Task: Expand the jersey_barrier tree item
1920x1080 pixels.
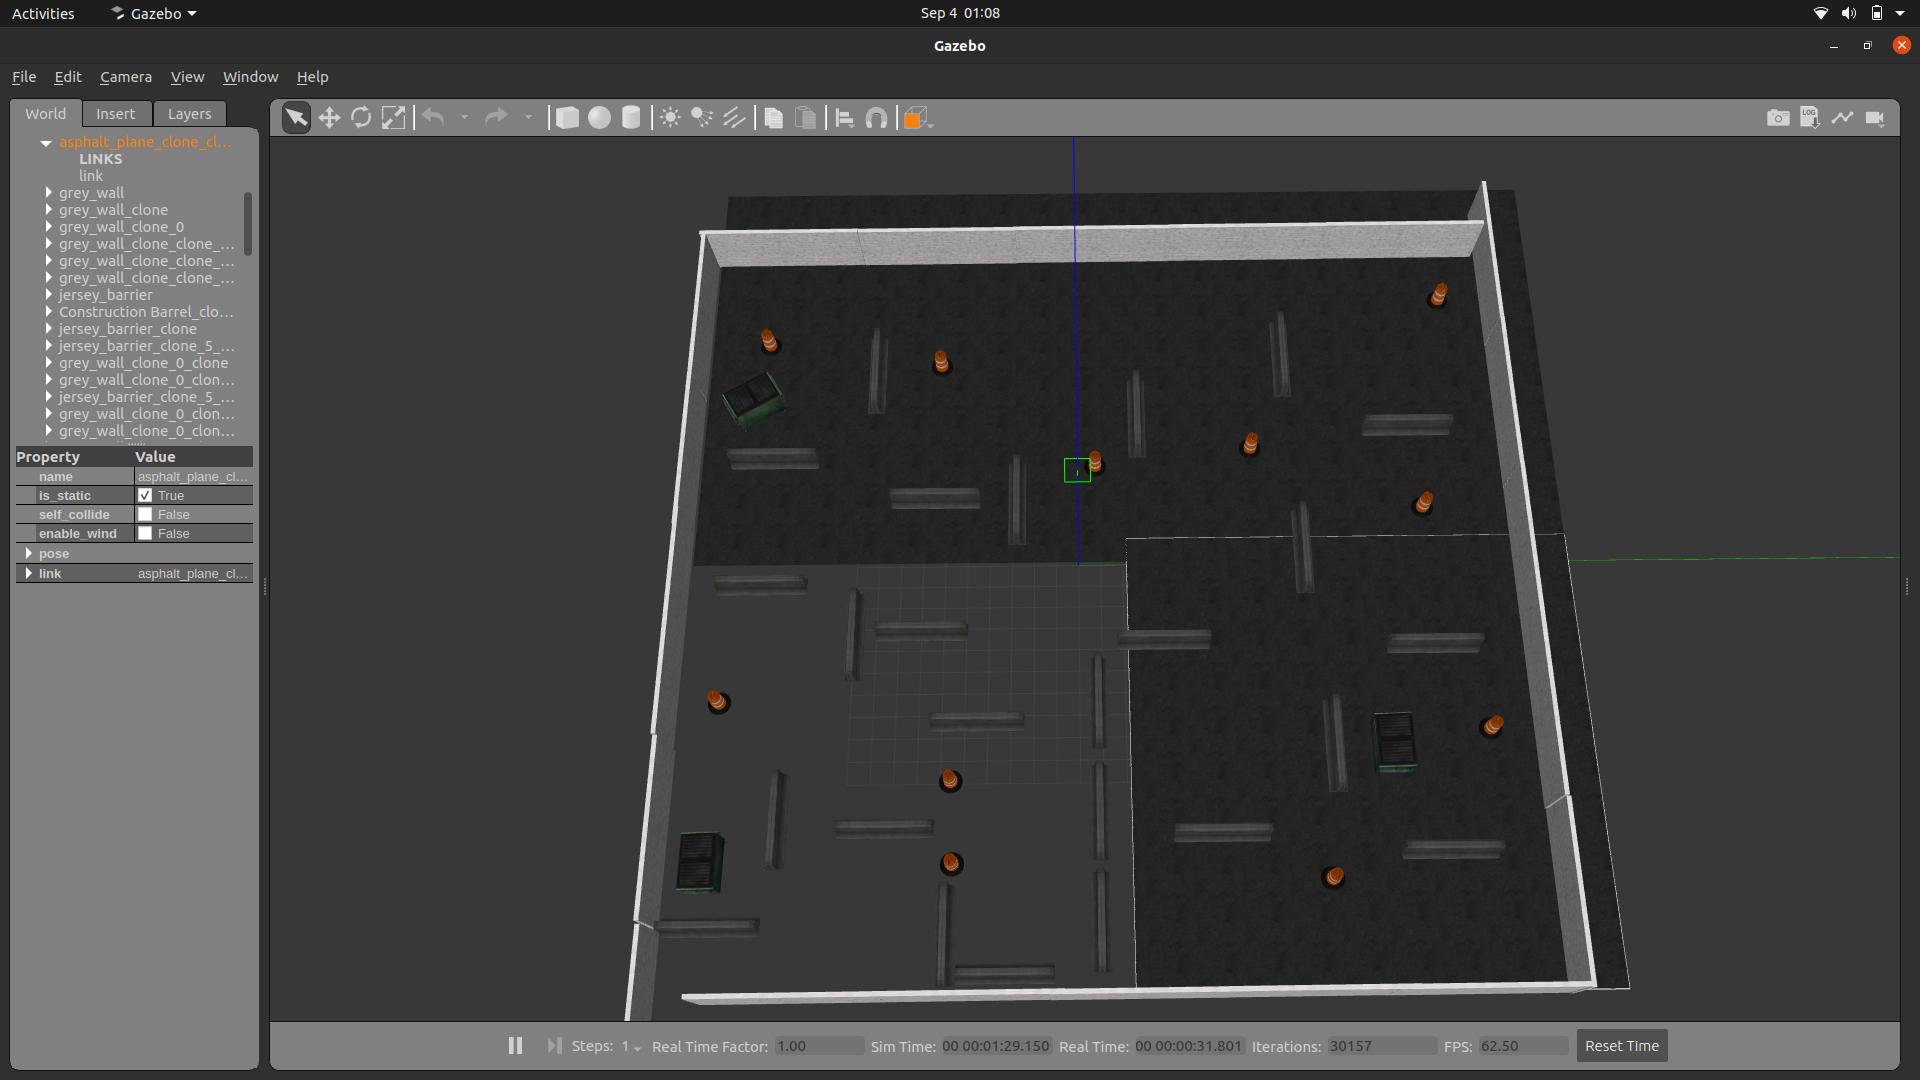Action: coord(48,295)
